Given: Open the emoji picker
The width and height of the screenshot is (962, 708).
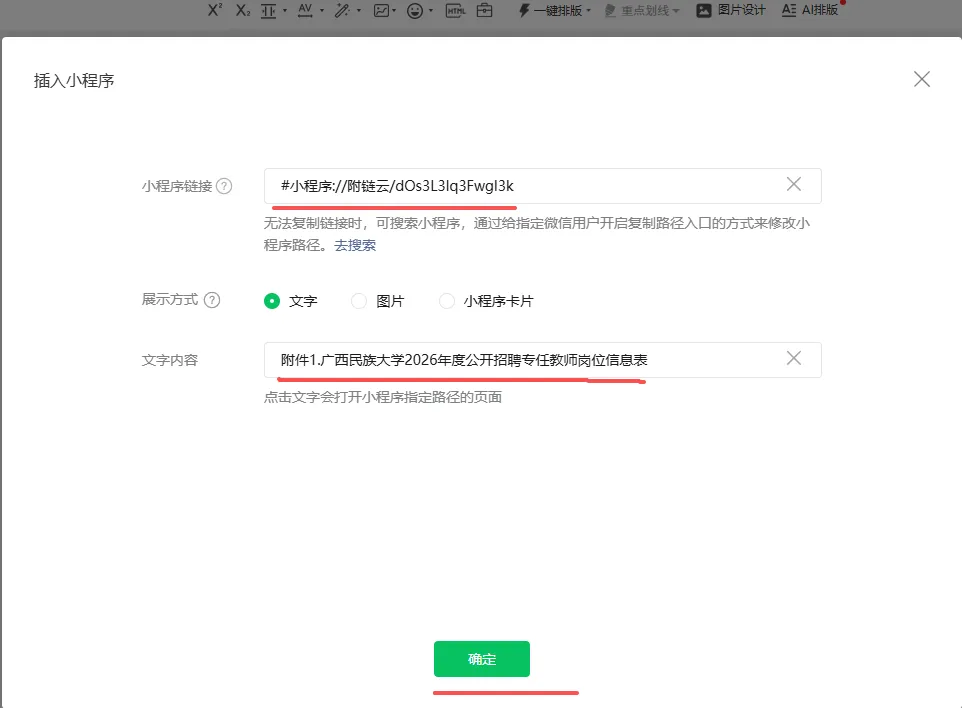Looking at the screenshot, I should coord(415,10).
